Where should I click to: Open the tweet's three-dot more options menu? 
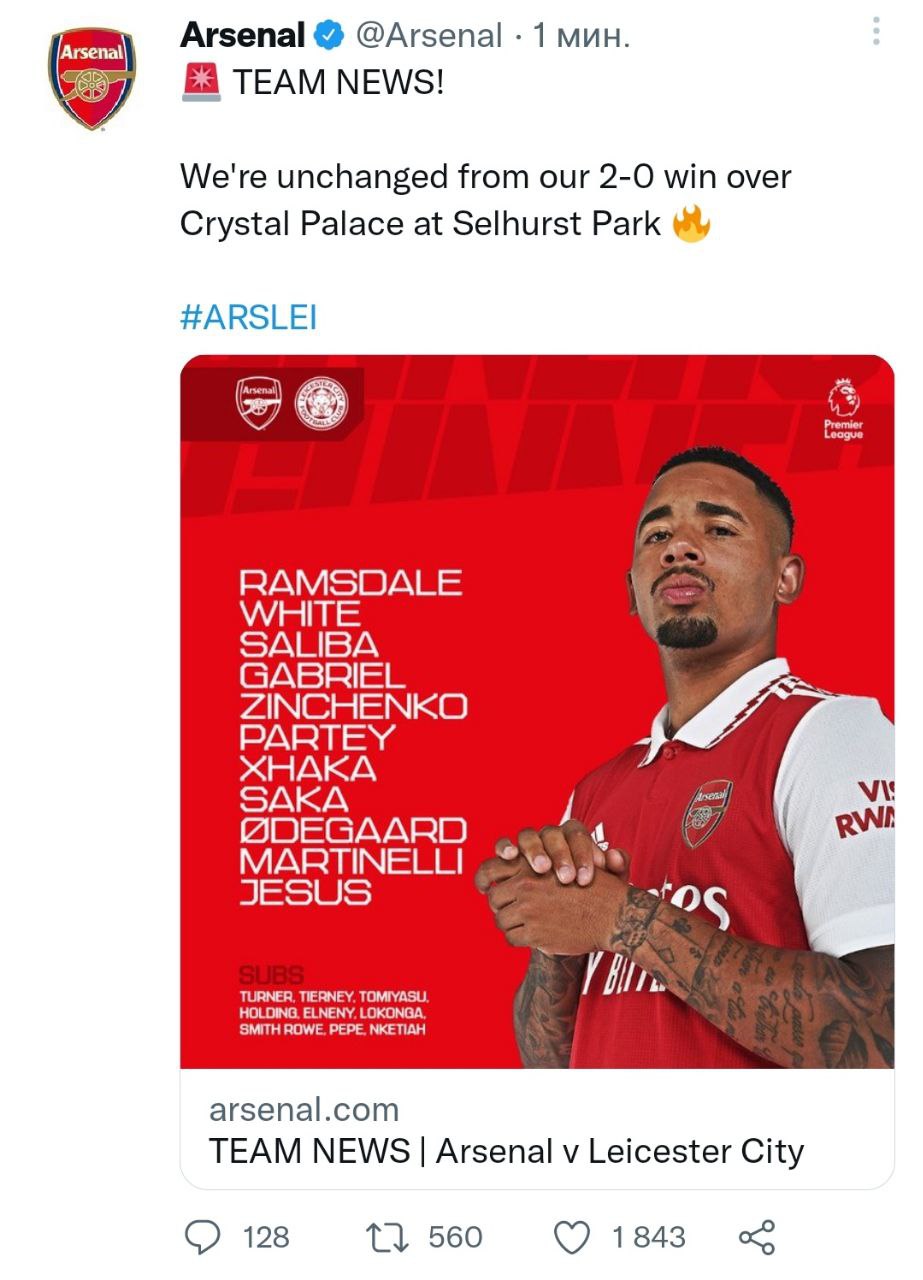click(x=876, y=34)
